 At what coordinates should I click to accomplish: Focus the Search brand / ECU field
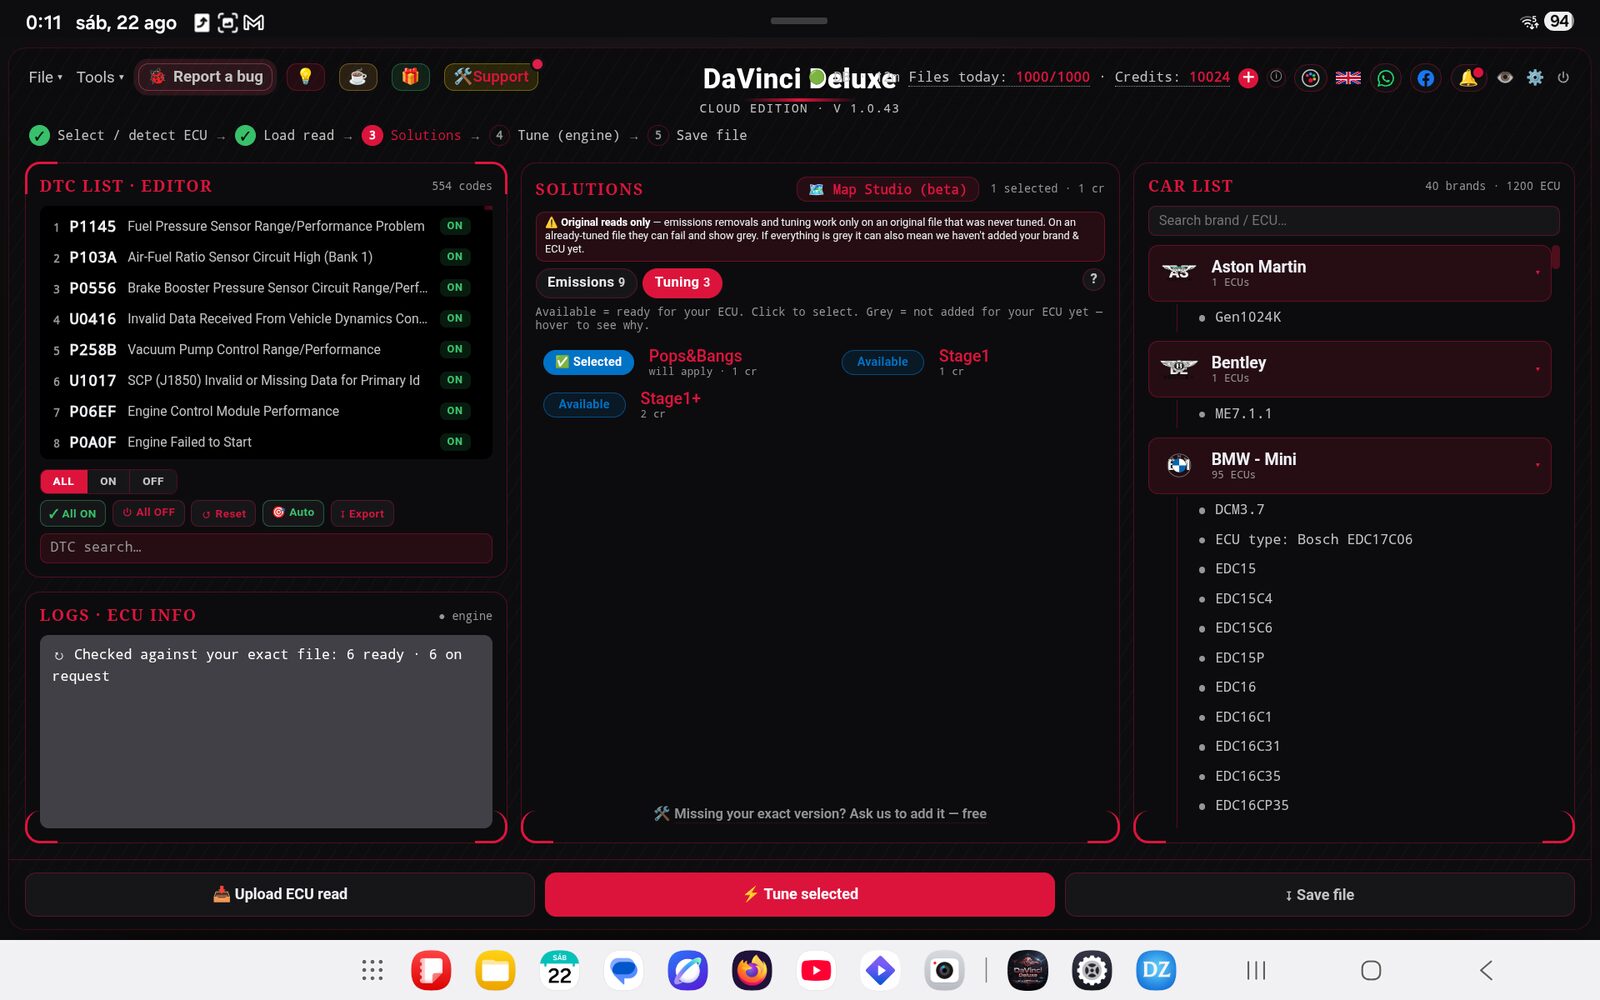click(x=1353, y=220)
